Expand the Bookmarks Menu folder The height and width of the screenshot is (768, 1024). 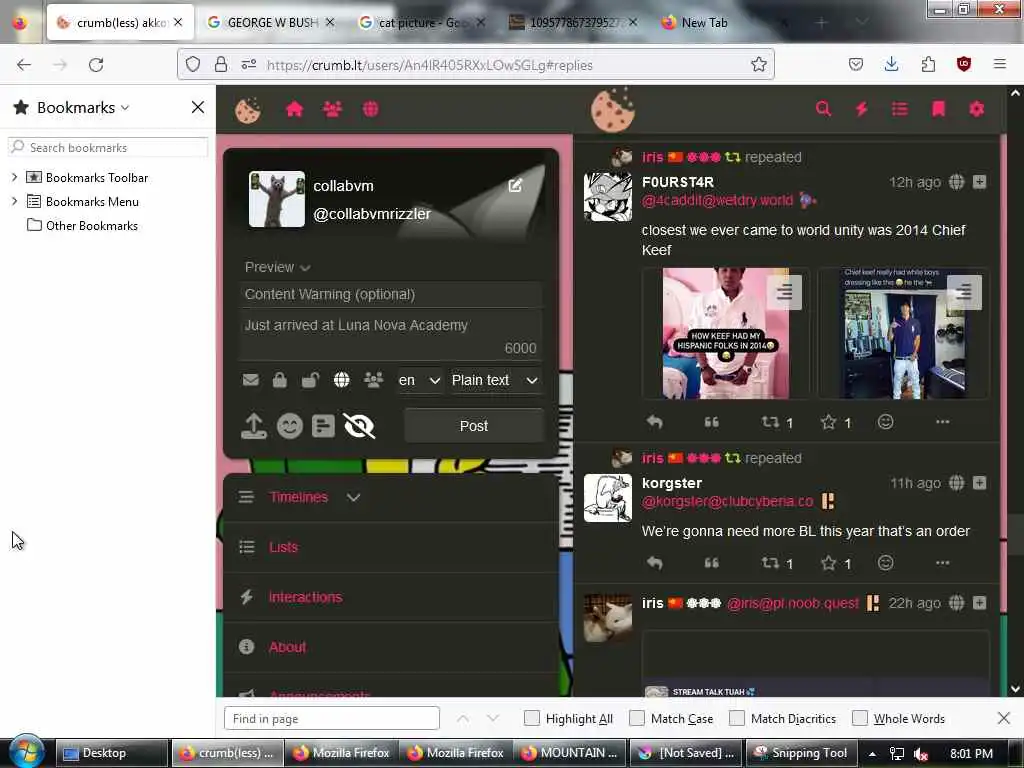[14, 201]
